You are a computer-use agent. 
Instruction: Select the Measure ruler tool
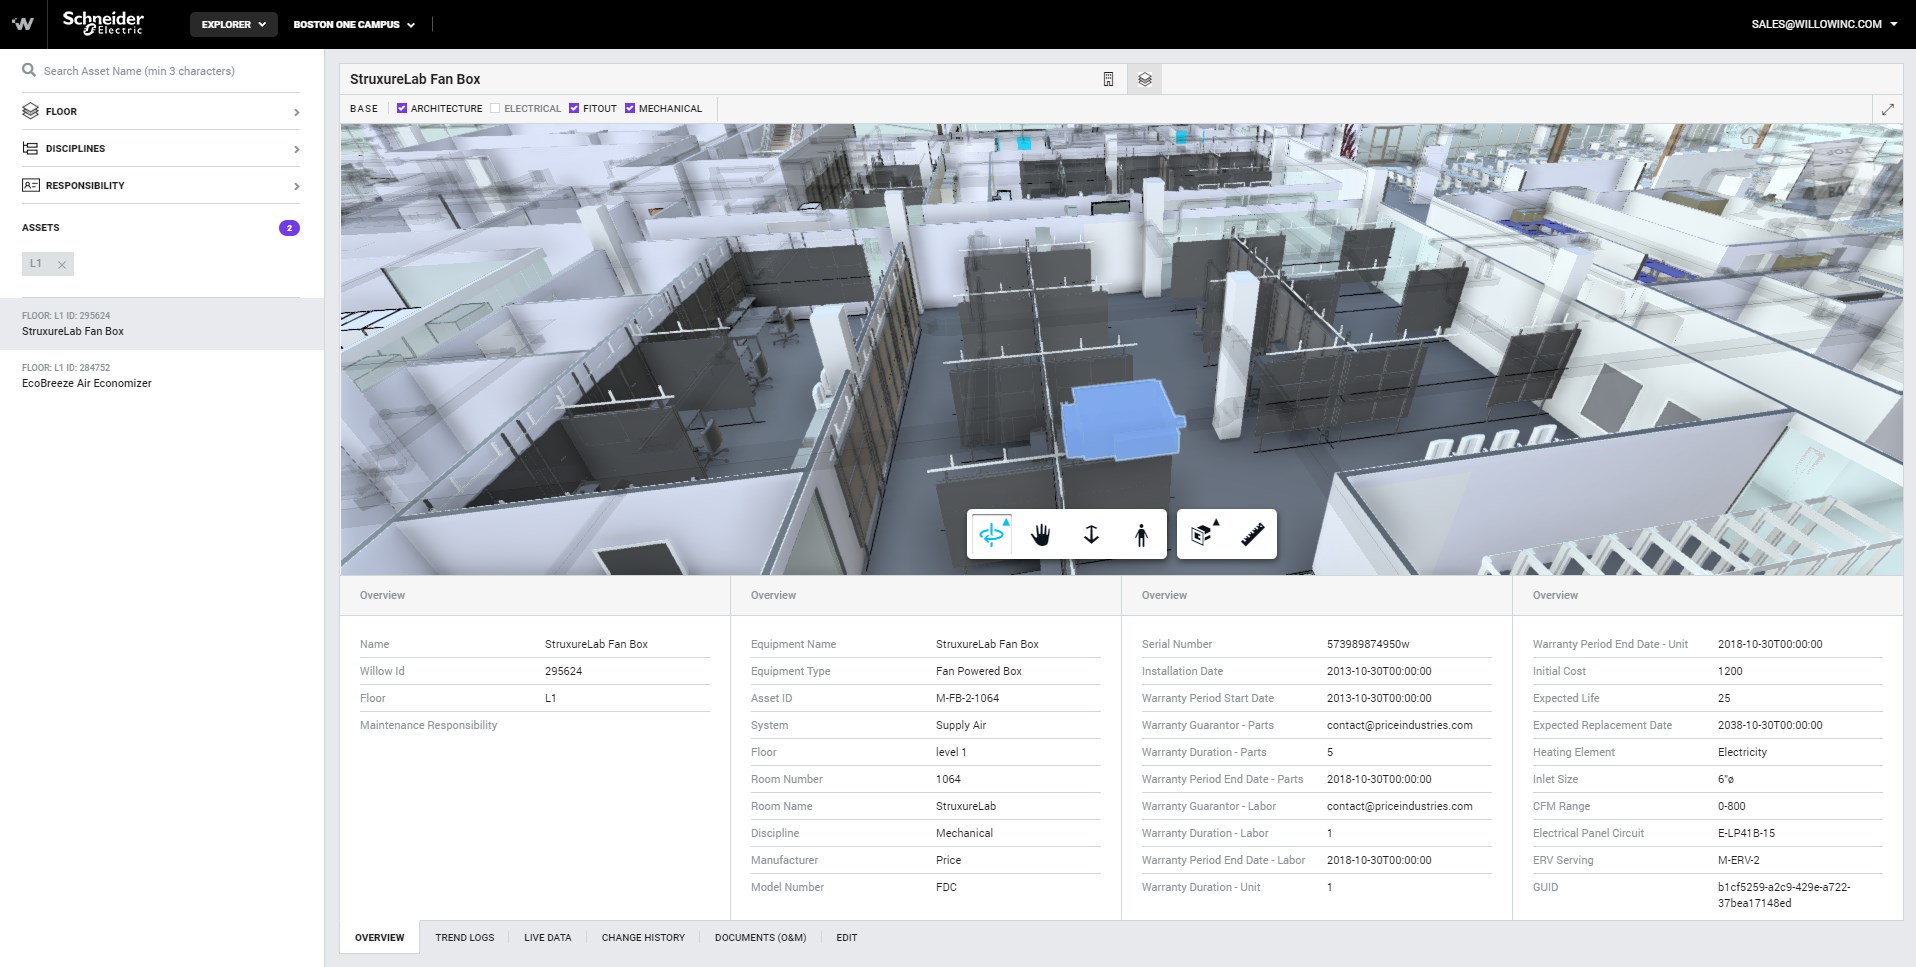pyautogui.click(x=1252, y=534)
